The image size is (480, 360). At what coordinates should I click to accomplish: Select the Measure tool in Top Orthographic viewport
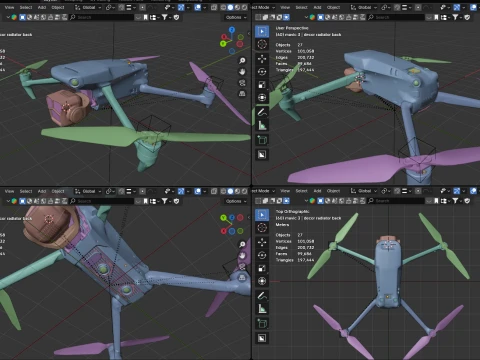pos(262,309)
